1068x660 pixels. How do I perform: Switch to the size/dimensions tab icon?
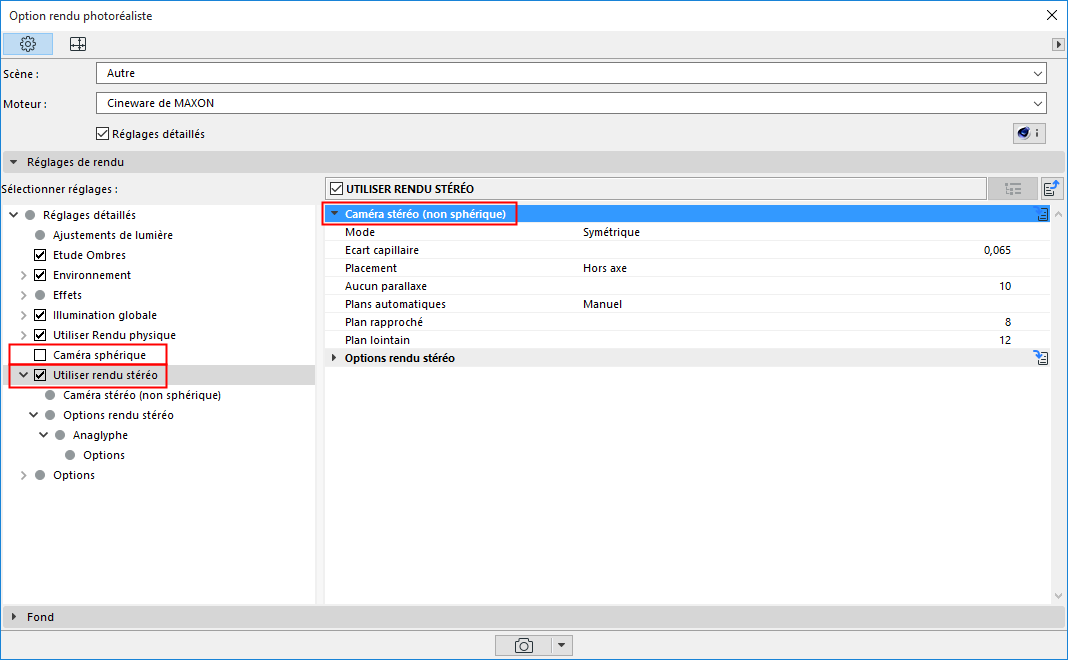tap(78, 44)
